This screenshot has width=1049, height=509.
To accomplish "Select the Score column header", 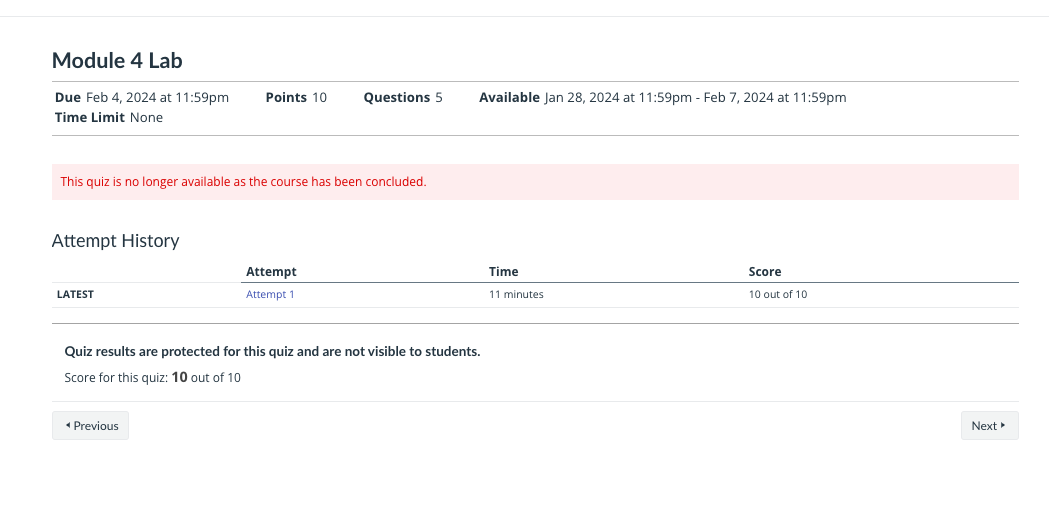I will point(765,272).
